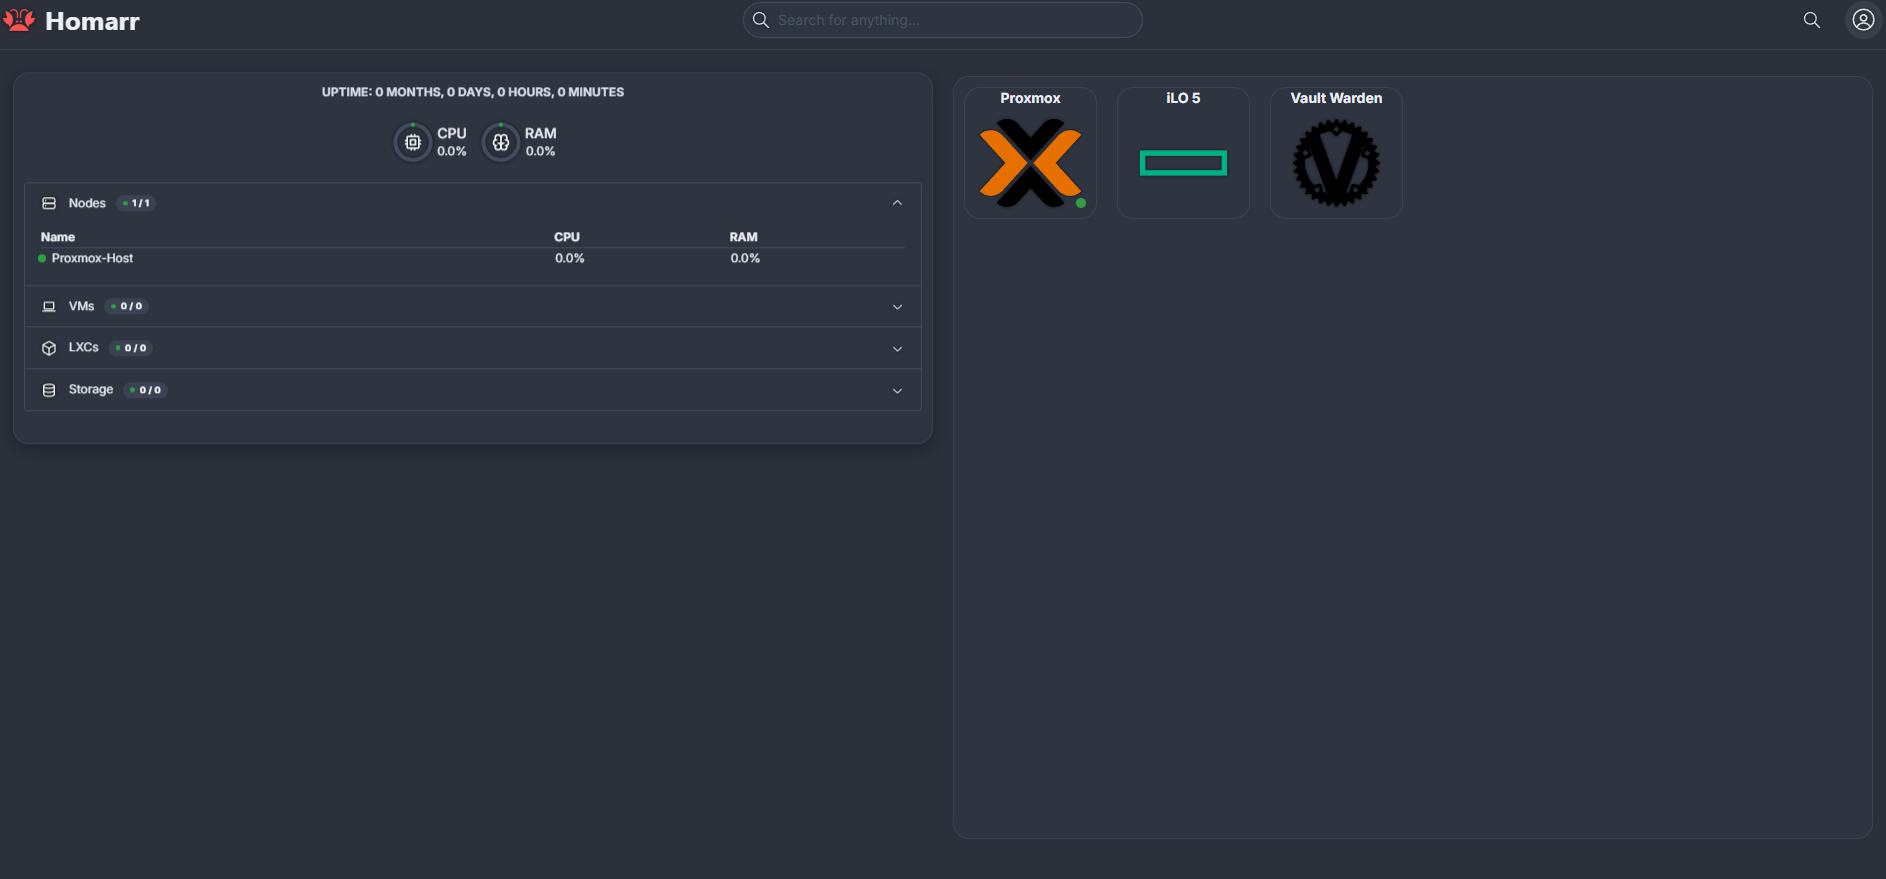Click the VMs 0/0 status badge
Screen dimensions: 1886x879
[127, 306]
